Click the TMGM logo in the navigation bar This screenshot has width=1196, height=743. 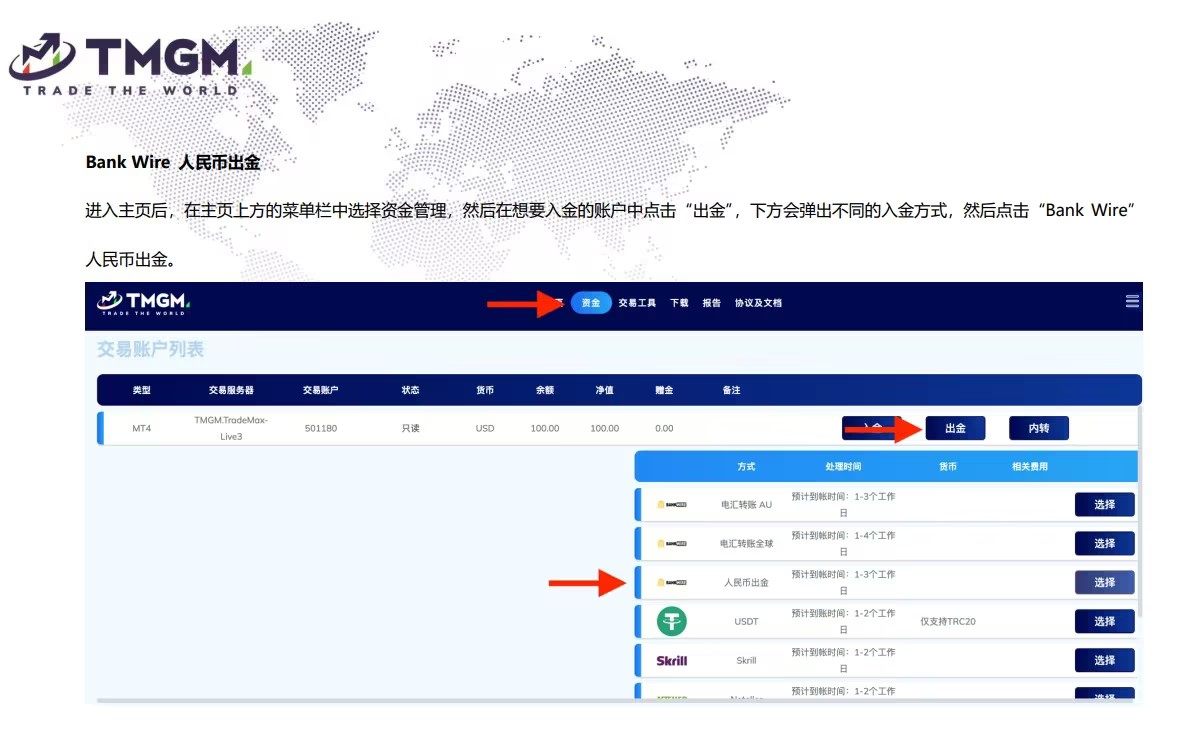(143, 303)
